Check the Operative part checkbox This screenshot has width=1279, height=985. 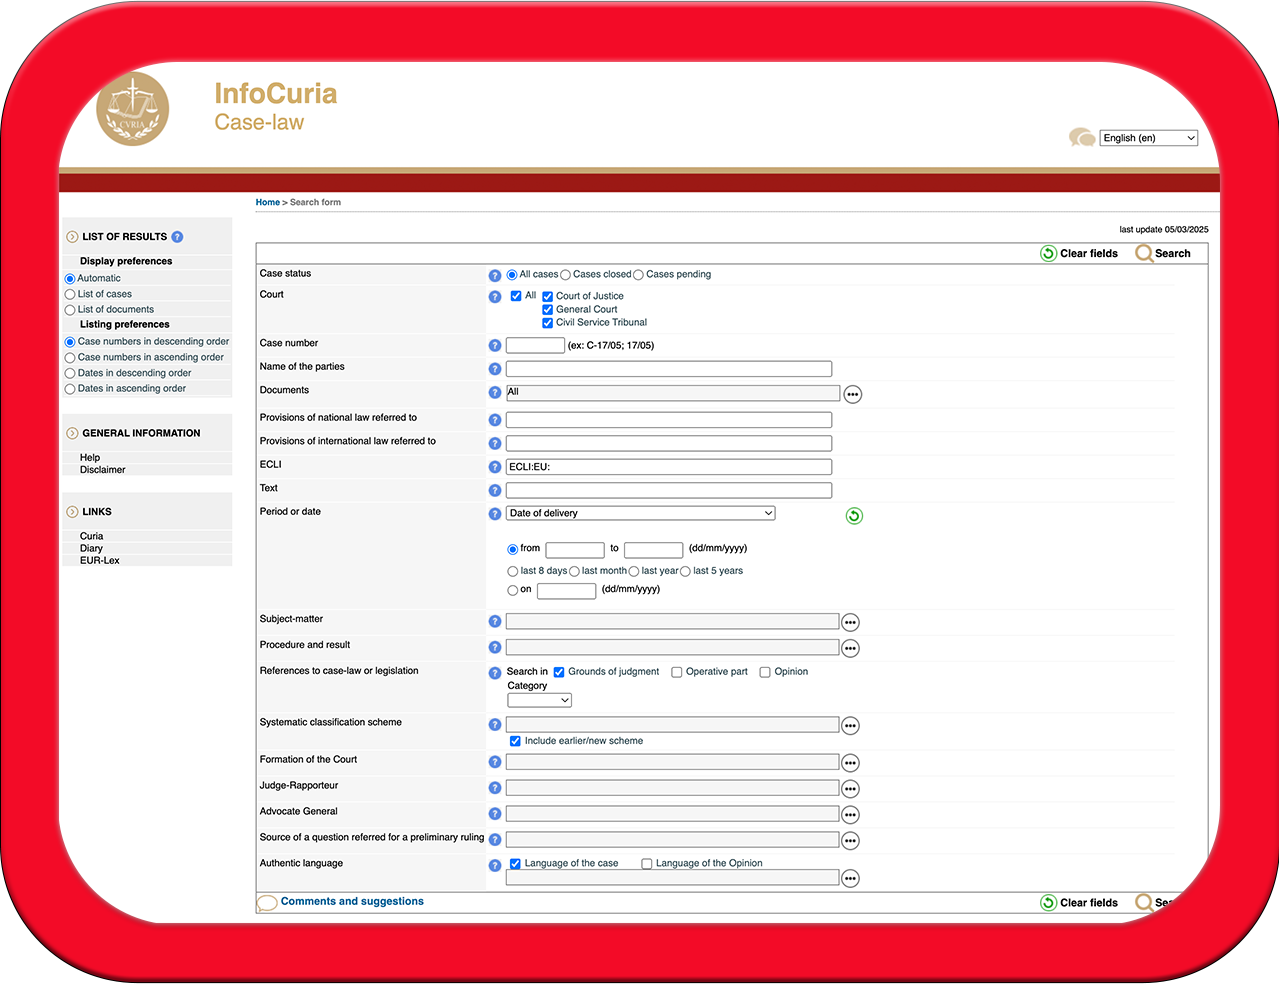pos(677,672)
